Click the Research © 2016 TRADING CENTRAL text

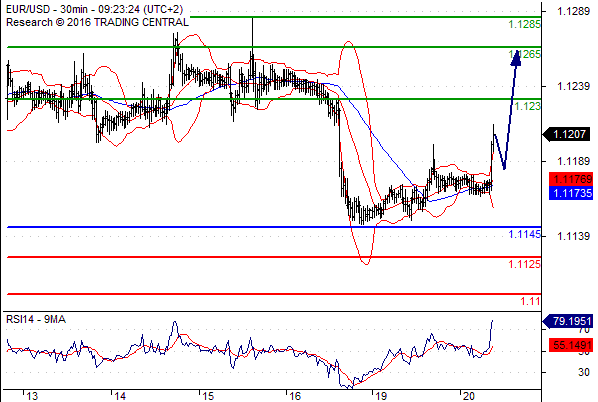coord(97,23)
